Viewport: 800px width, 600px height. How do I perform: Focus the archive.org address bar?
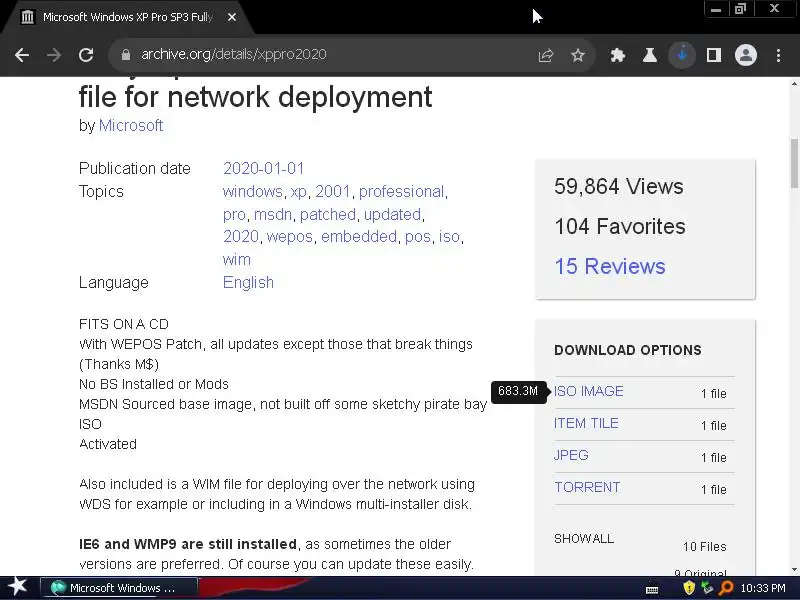point(327,55)
